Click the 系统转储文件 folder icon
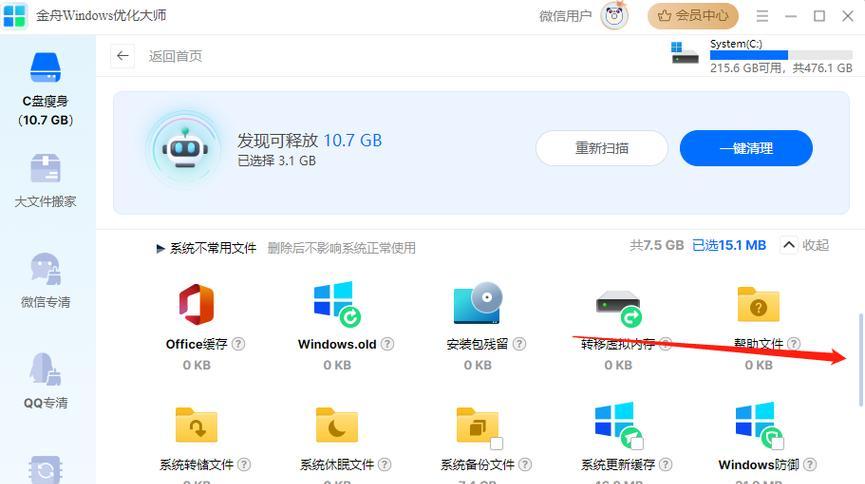 pos(196,425)
